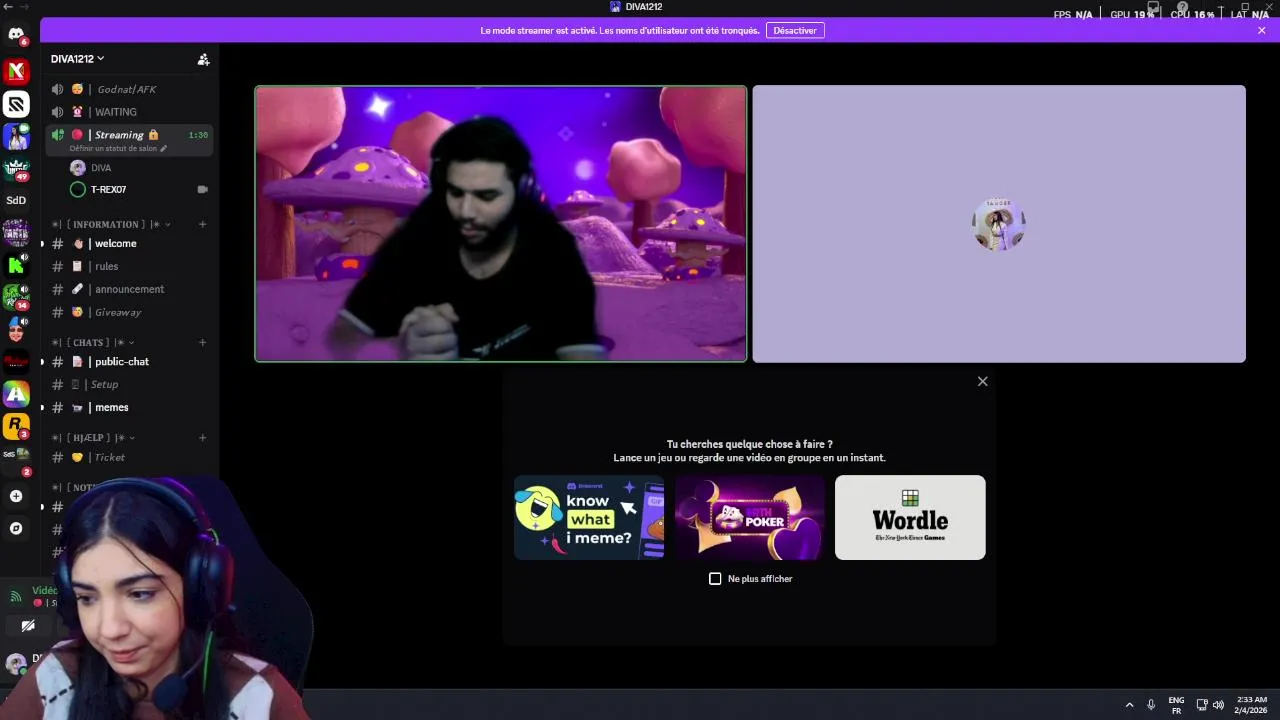This screenshot has height=720, width=1280.
Task: Click Désactiver streamer mode button
Action: (795, 31)
